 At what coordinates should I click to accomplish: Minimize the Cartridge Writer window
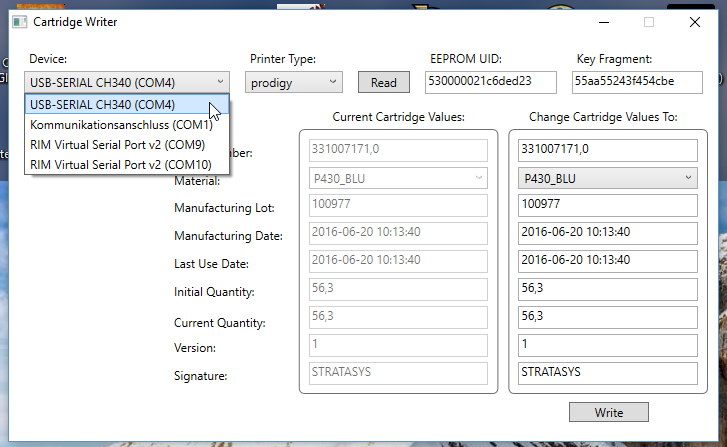(604, 22)
